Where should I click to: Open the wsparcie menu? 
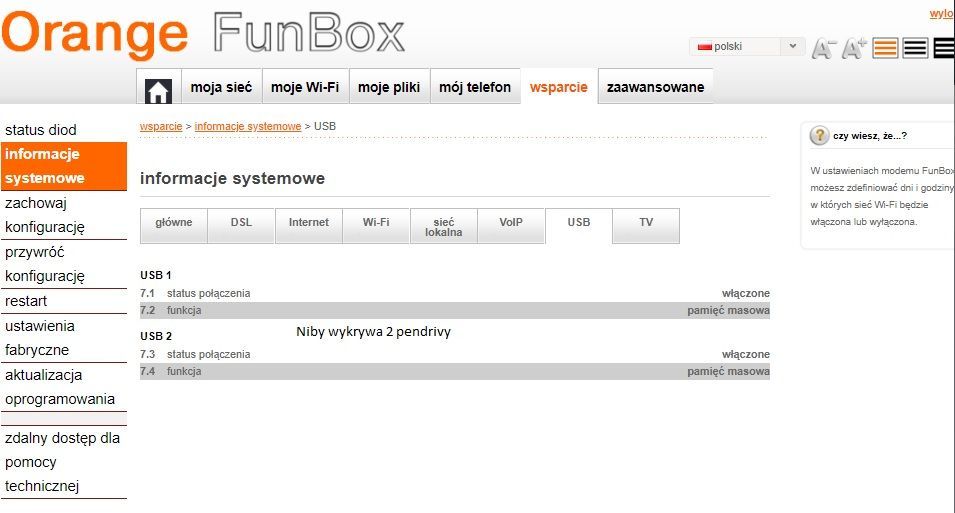(559, 87)
